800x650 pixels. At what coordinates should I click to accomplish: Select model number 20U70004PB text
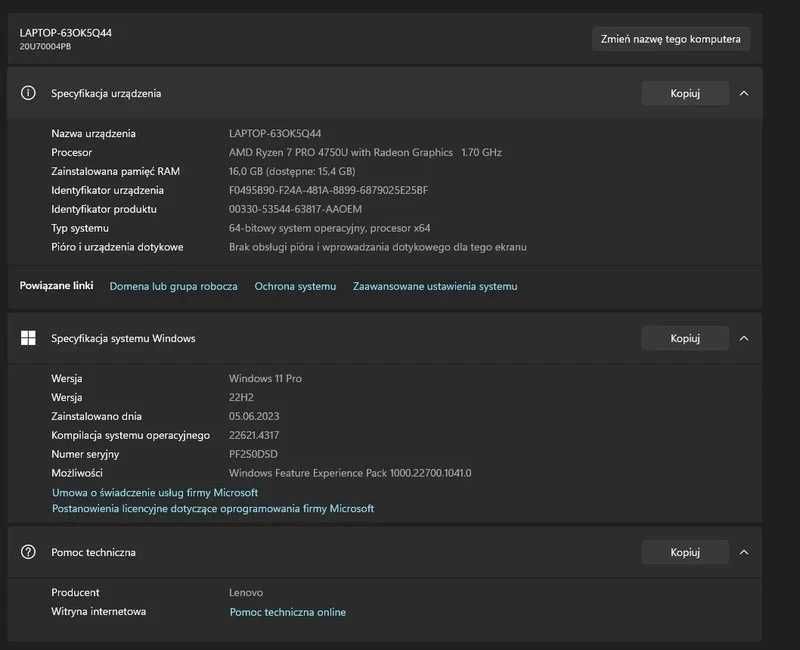pos(45,46)
